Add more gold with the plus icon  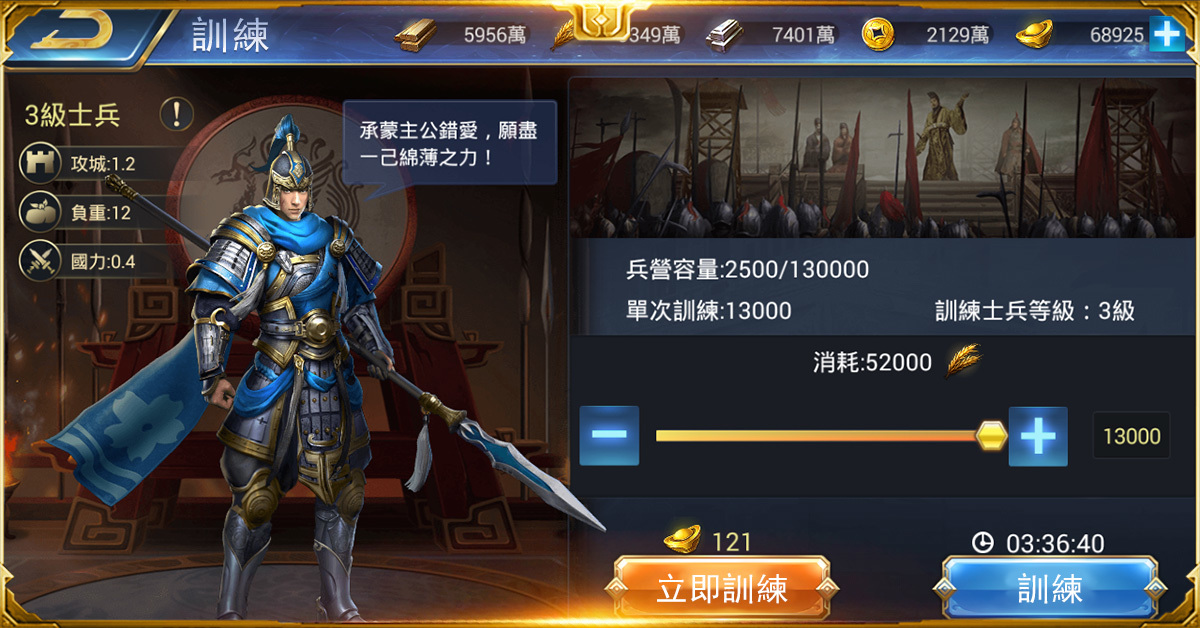[1166, 35]
